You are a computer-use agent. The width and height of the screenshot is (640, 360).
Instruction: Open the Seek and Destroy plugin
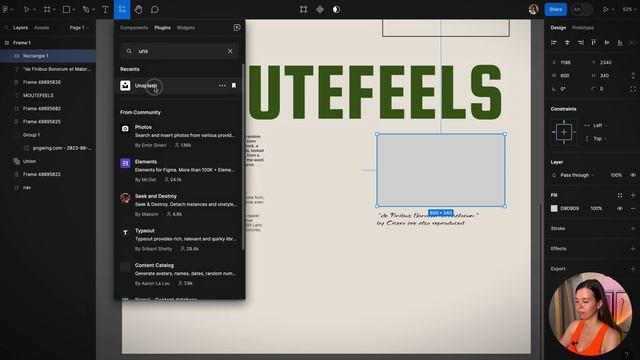pos(178,205)
